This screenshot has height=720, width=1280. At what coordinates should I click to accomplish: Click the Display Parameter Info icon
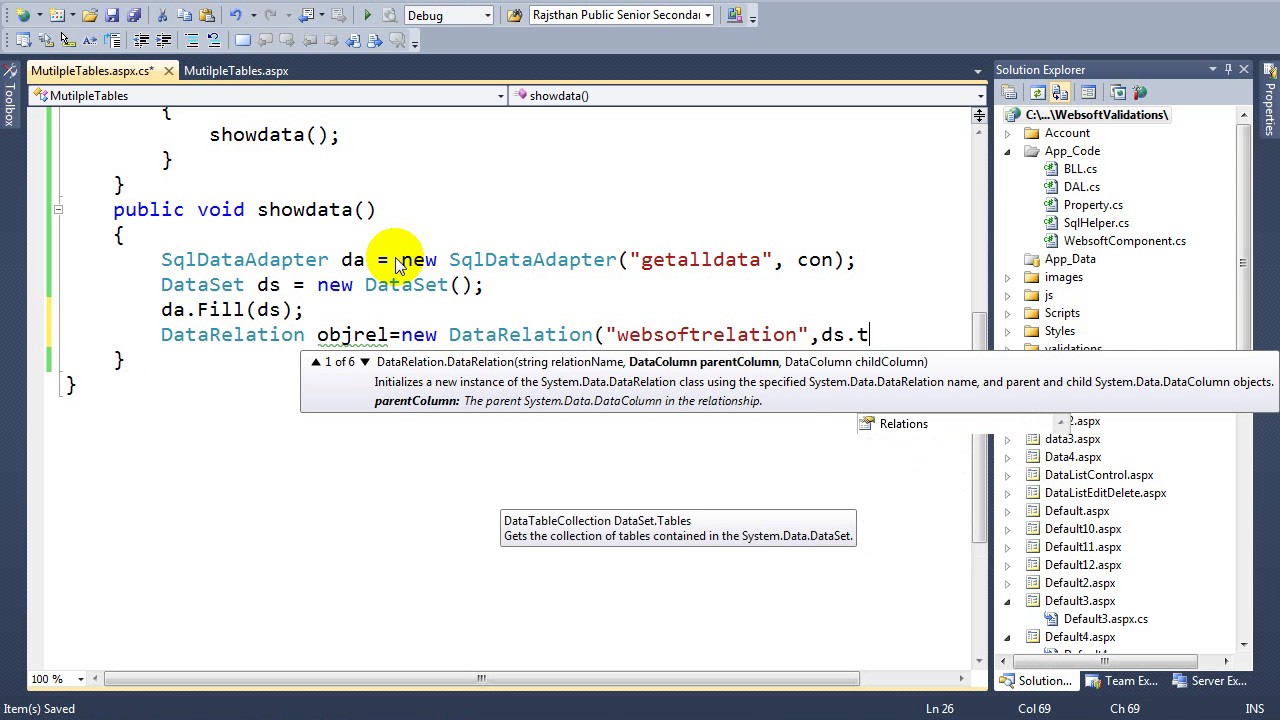coord(46,40)
